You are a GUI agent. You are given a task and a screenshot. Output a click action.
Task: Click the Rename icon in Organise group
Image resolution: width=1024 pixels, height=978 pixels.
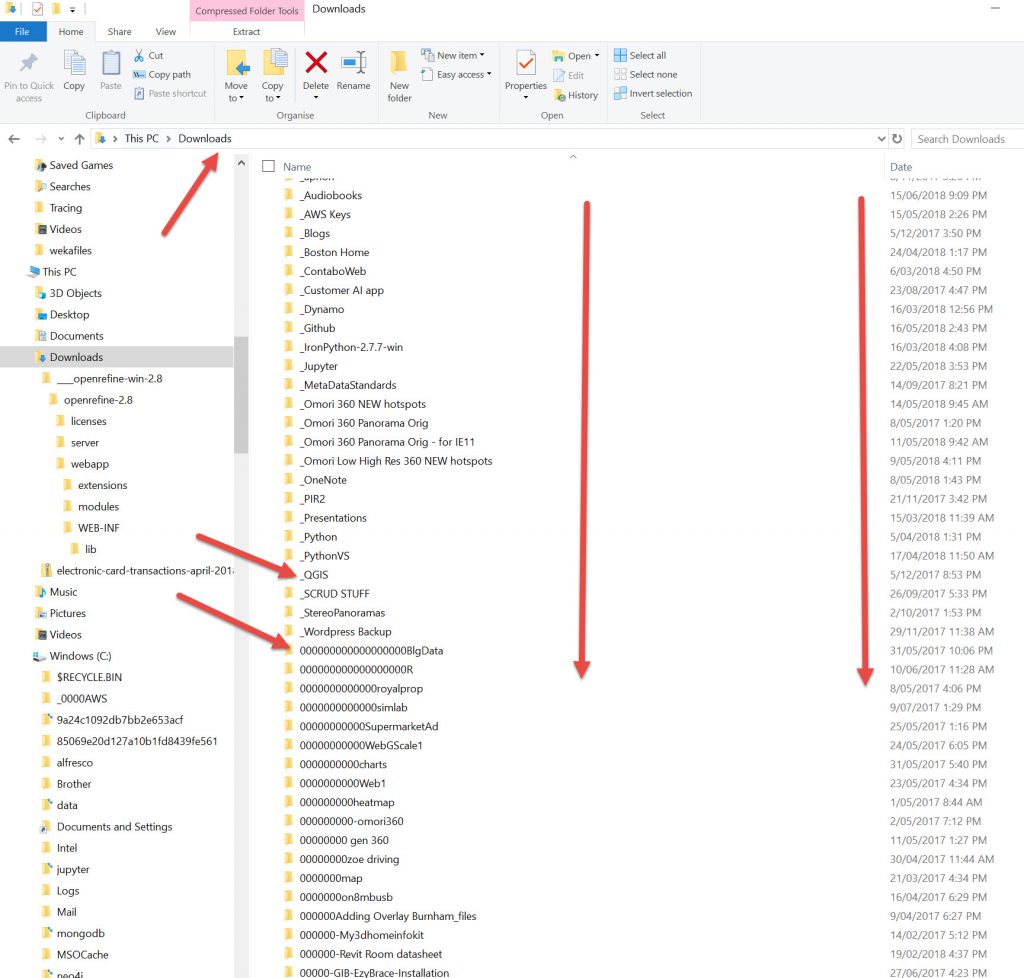click(353, 66)
